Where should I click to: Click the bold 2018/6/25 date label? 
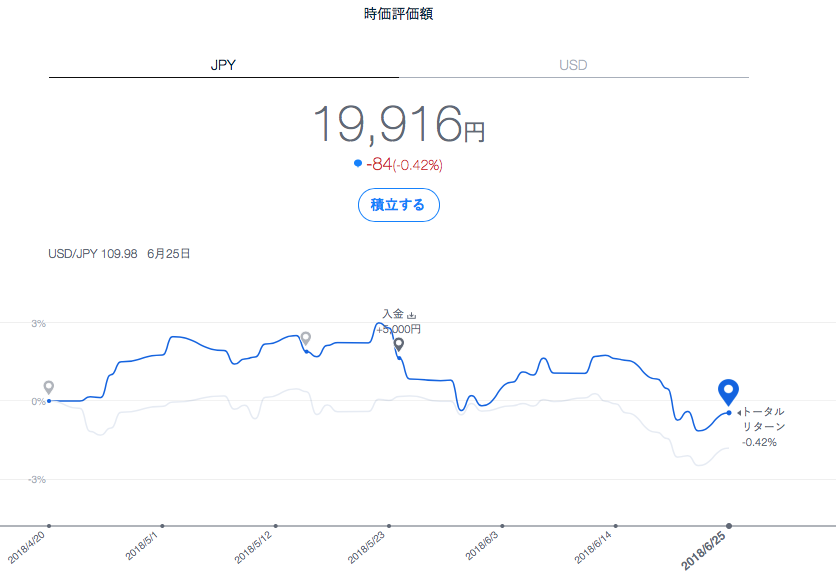click(x=704, y=550)
